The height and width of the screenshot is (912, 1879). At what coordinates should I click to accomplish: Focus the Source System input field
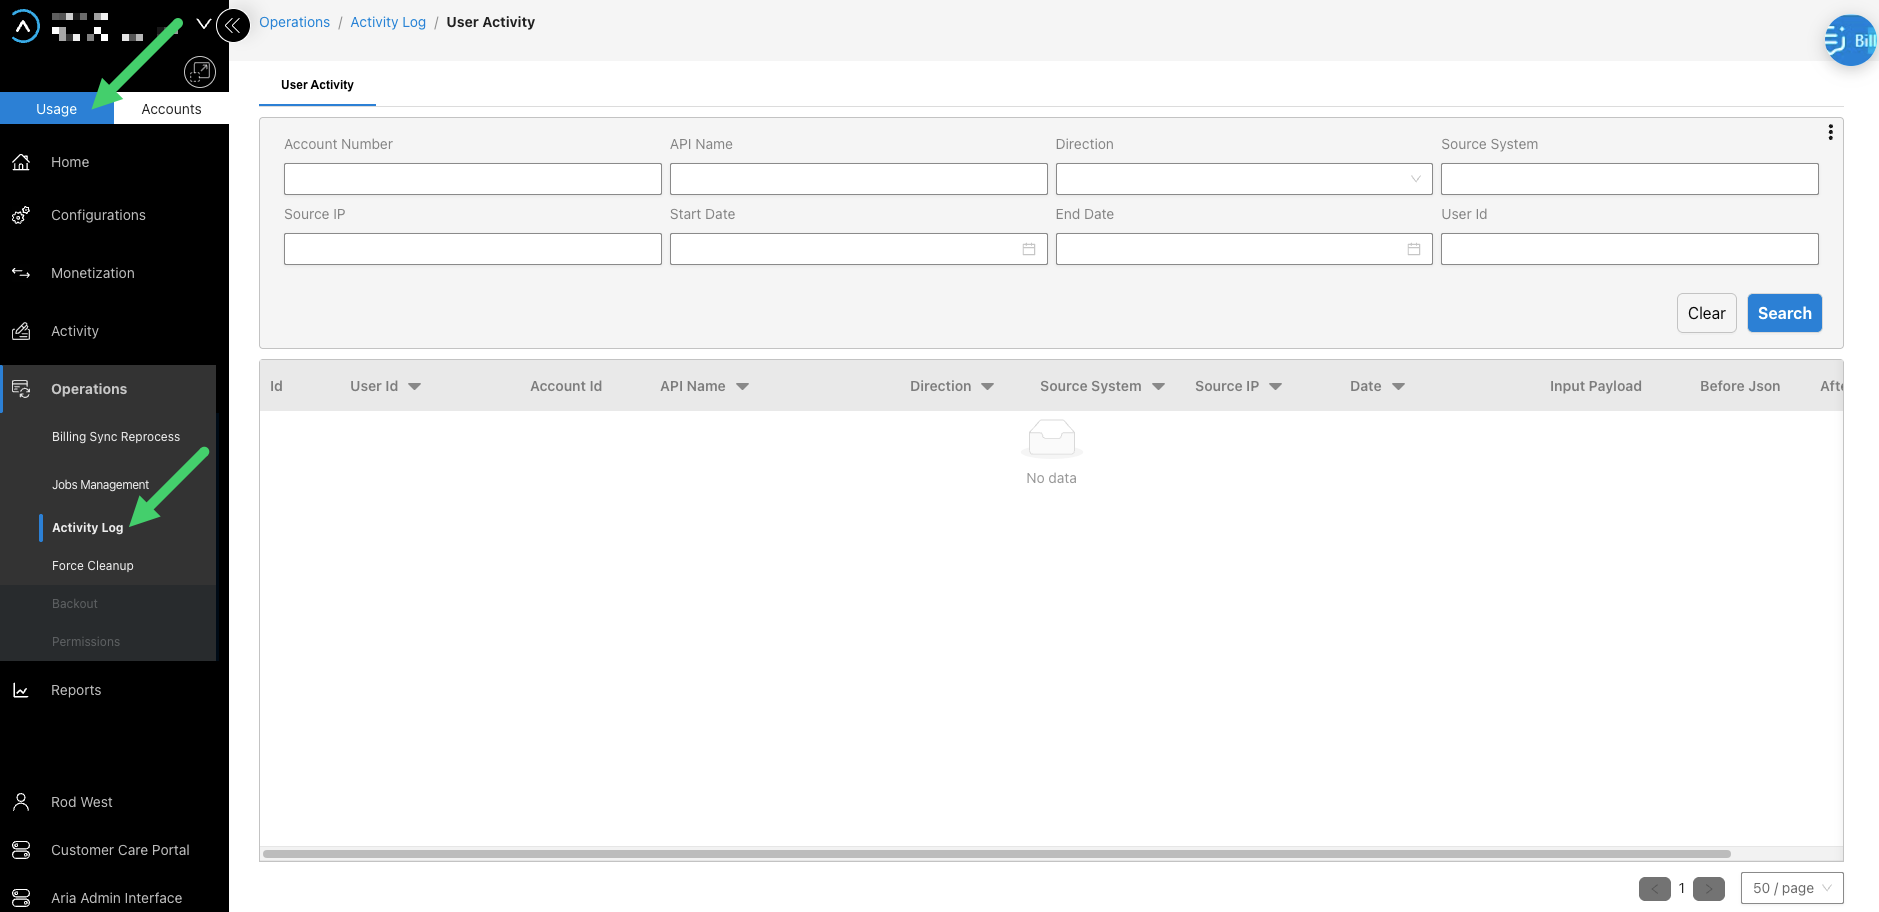(1630, 179)
